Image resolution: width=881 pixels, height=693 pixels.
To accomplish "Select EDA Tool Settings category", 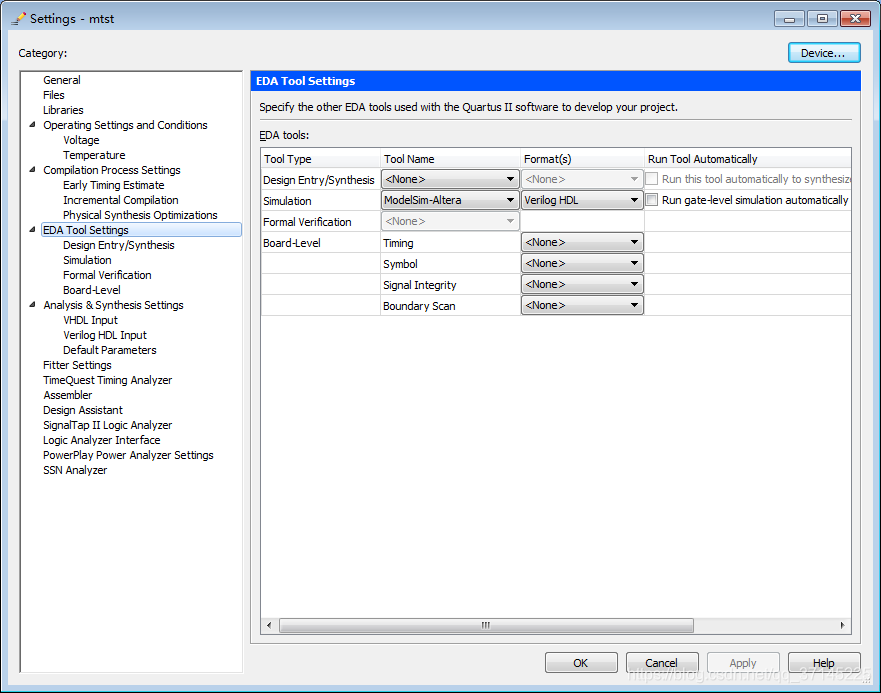I will (141, 230).
